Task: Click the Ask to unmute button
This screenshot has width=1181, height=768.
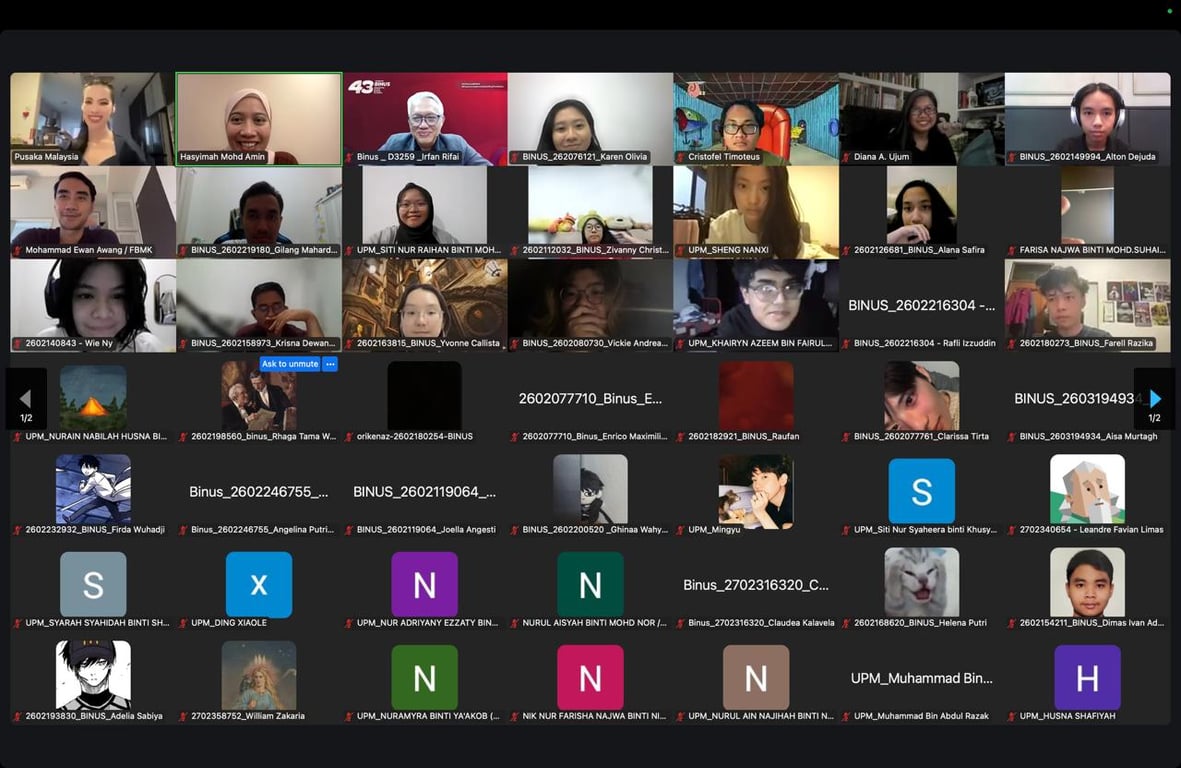Action: [x=290, y=364]
